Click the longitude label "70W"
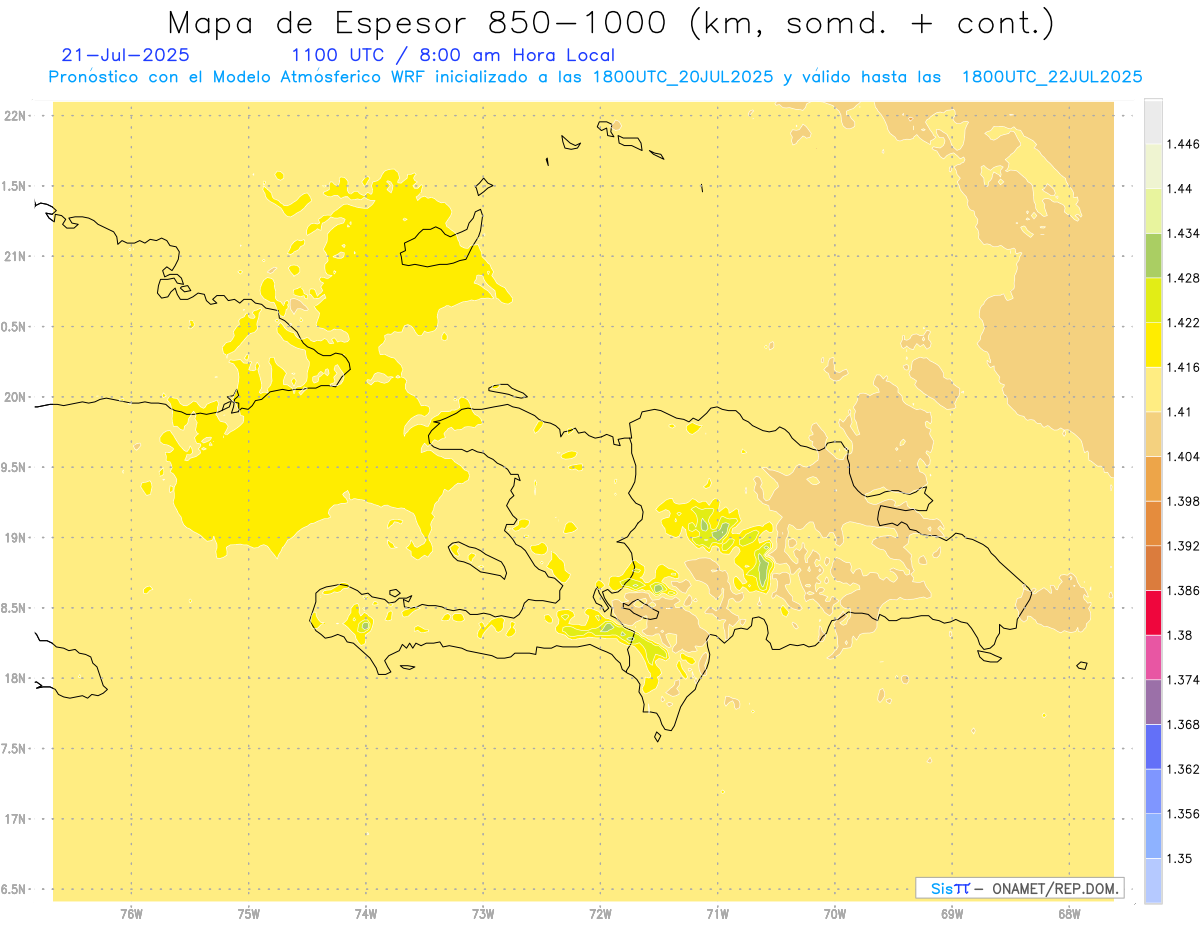Screen dimensions: 1200x927 pyautogui.click(x=835, y=914)
